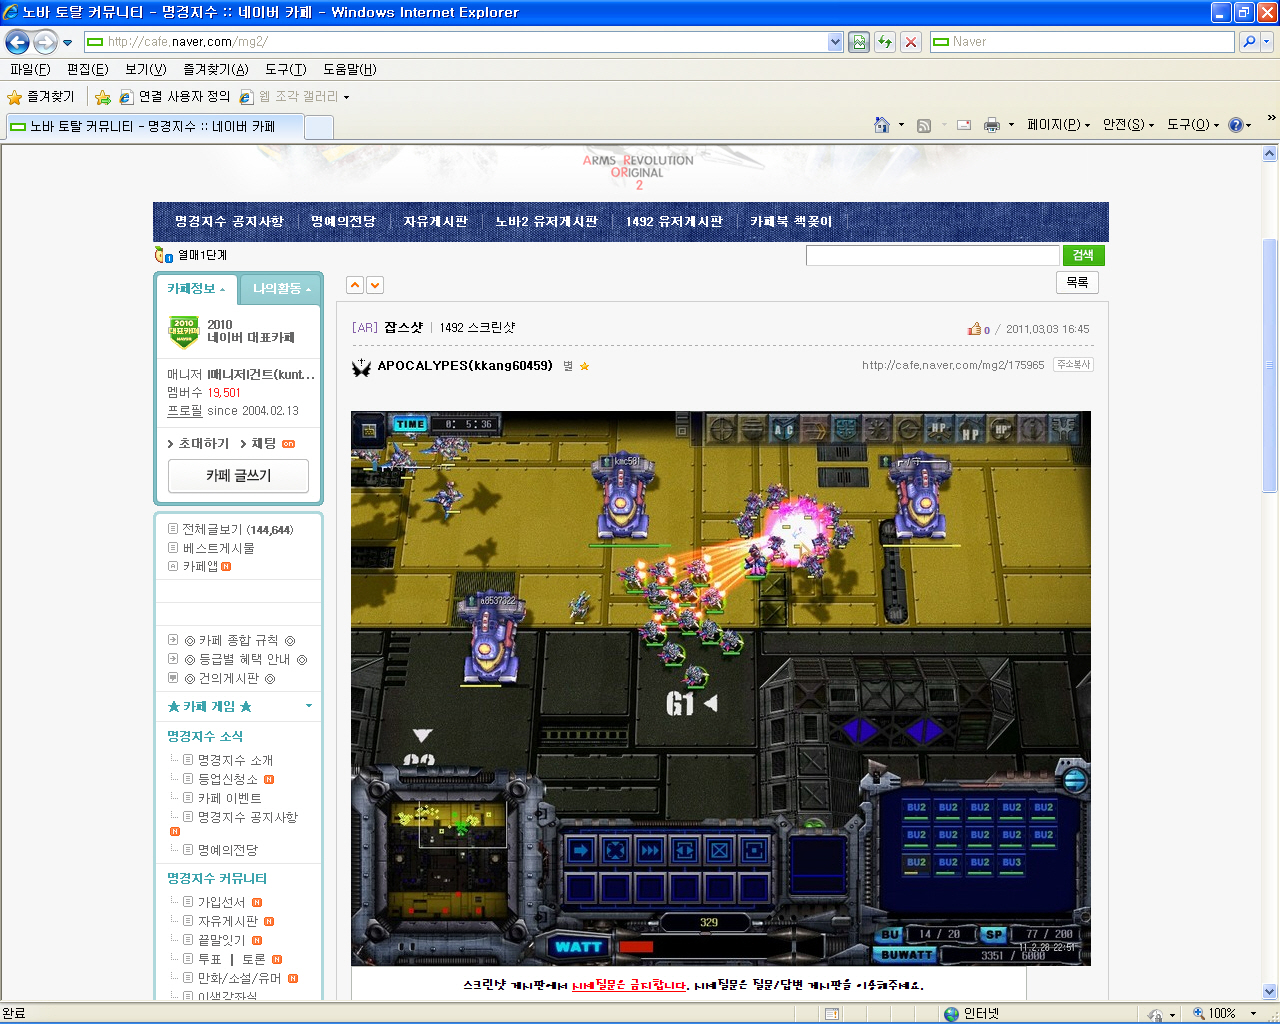Open the 웹 조각 갤러리 link
The image size is (1280, 1024).
(x=294, y=97)
